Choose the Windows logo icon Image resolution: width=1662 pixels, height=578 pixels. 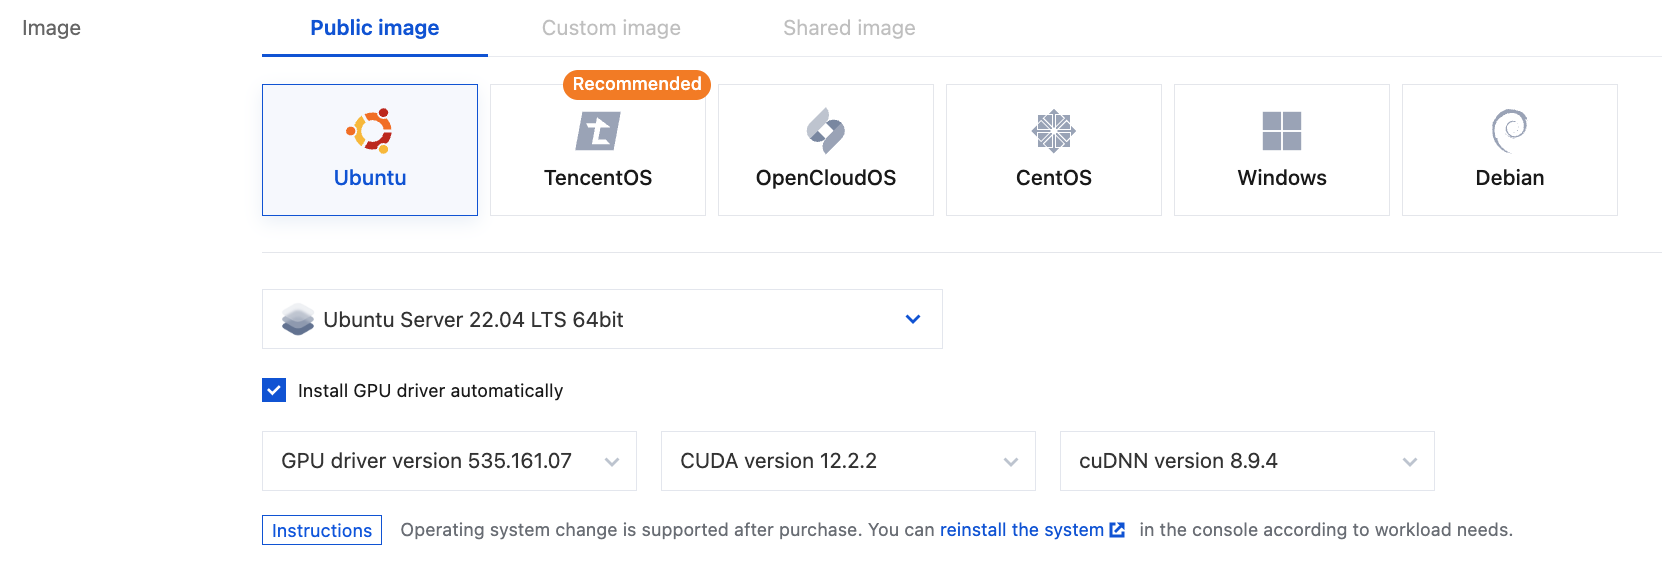coord(1282,131)
